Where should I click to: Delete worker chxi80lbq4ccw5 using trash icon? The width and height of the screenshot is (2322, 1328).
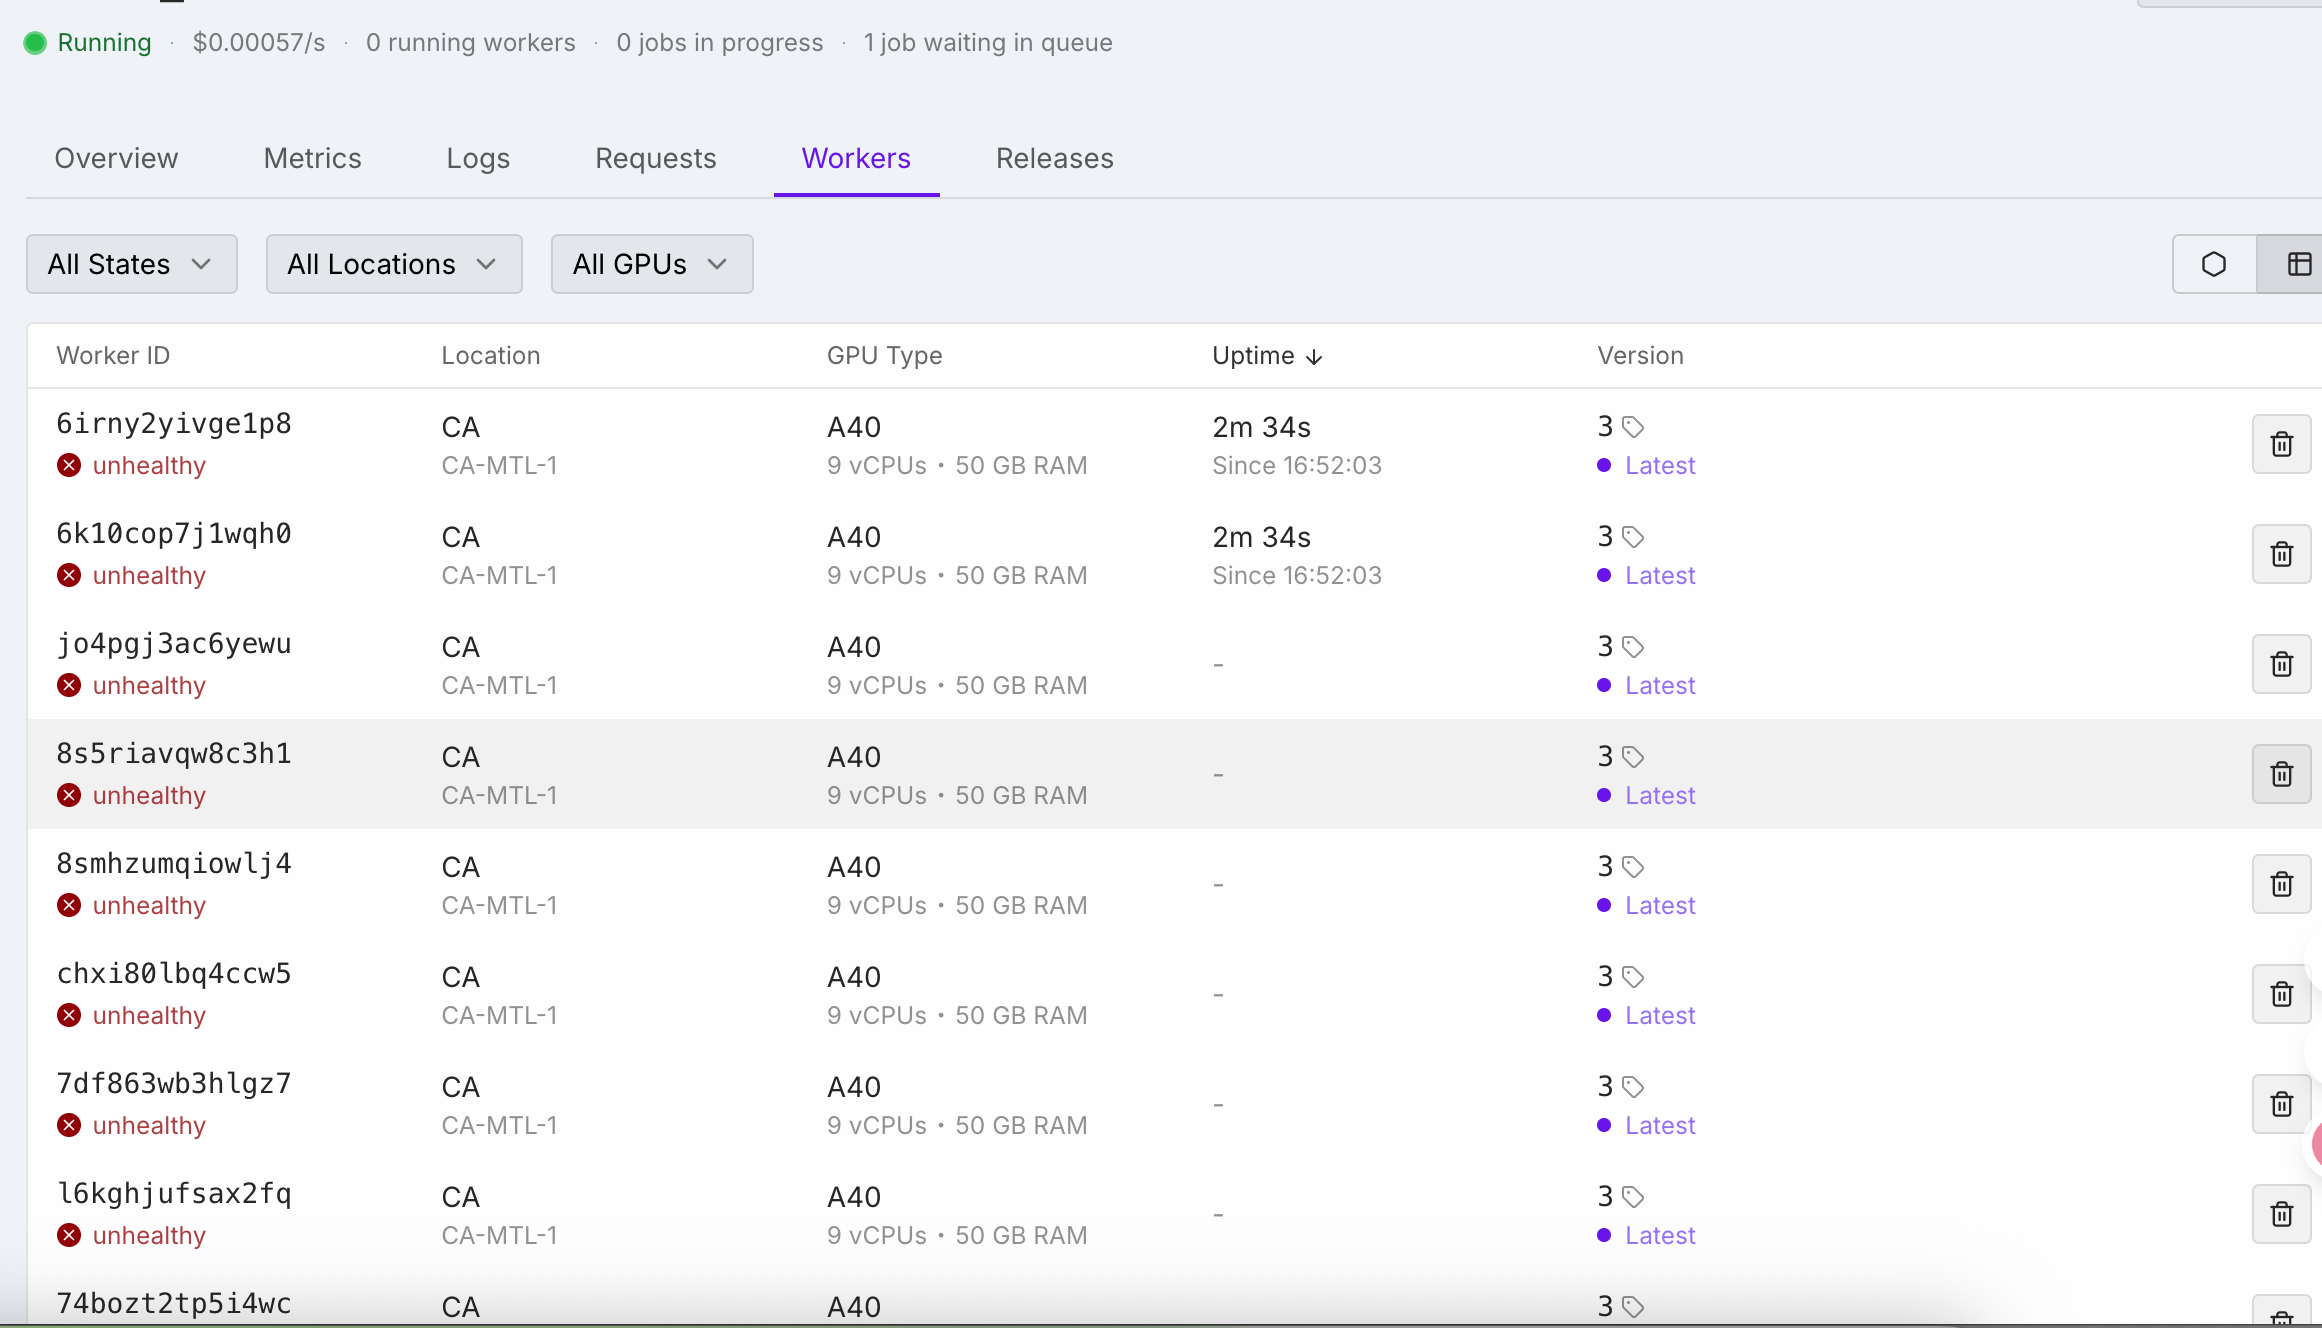coord(2281,994)
